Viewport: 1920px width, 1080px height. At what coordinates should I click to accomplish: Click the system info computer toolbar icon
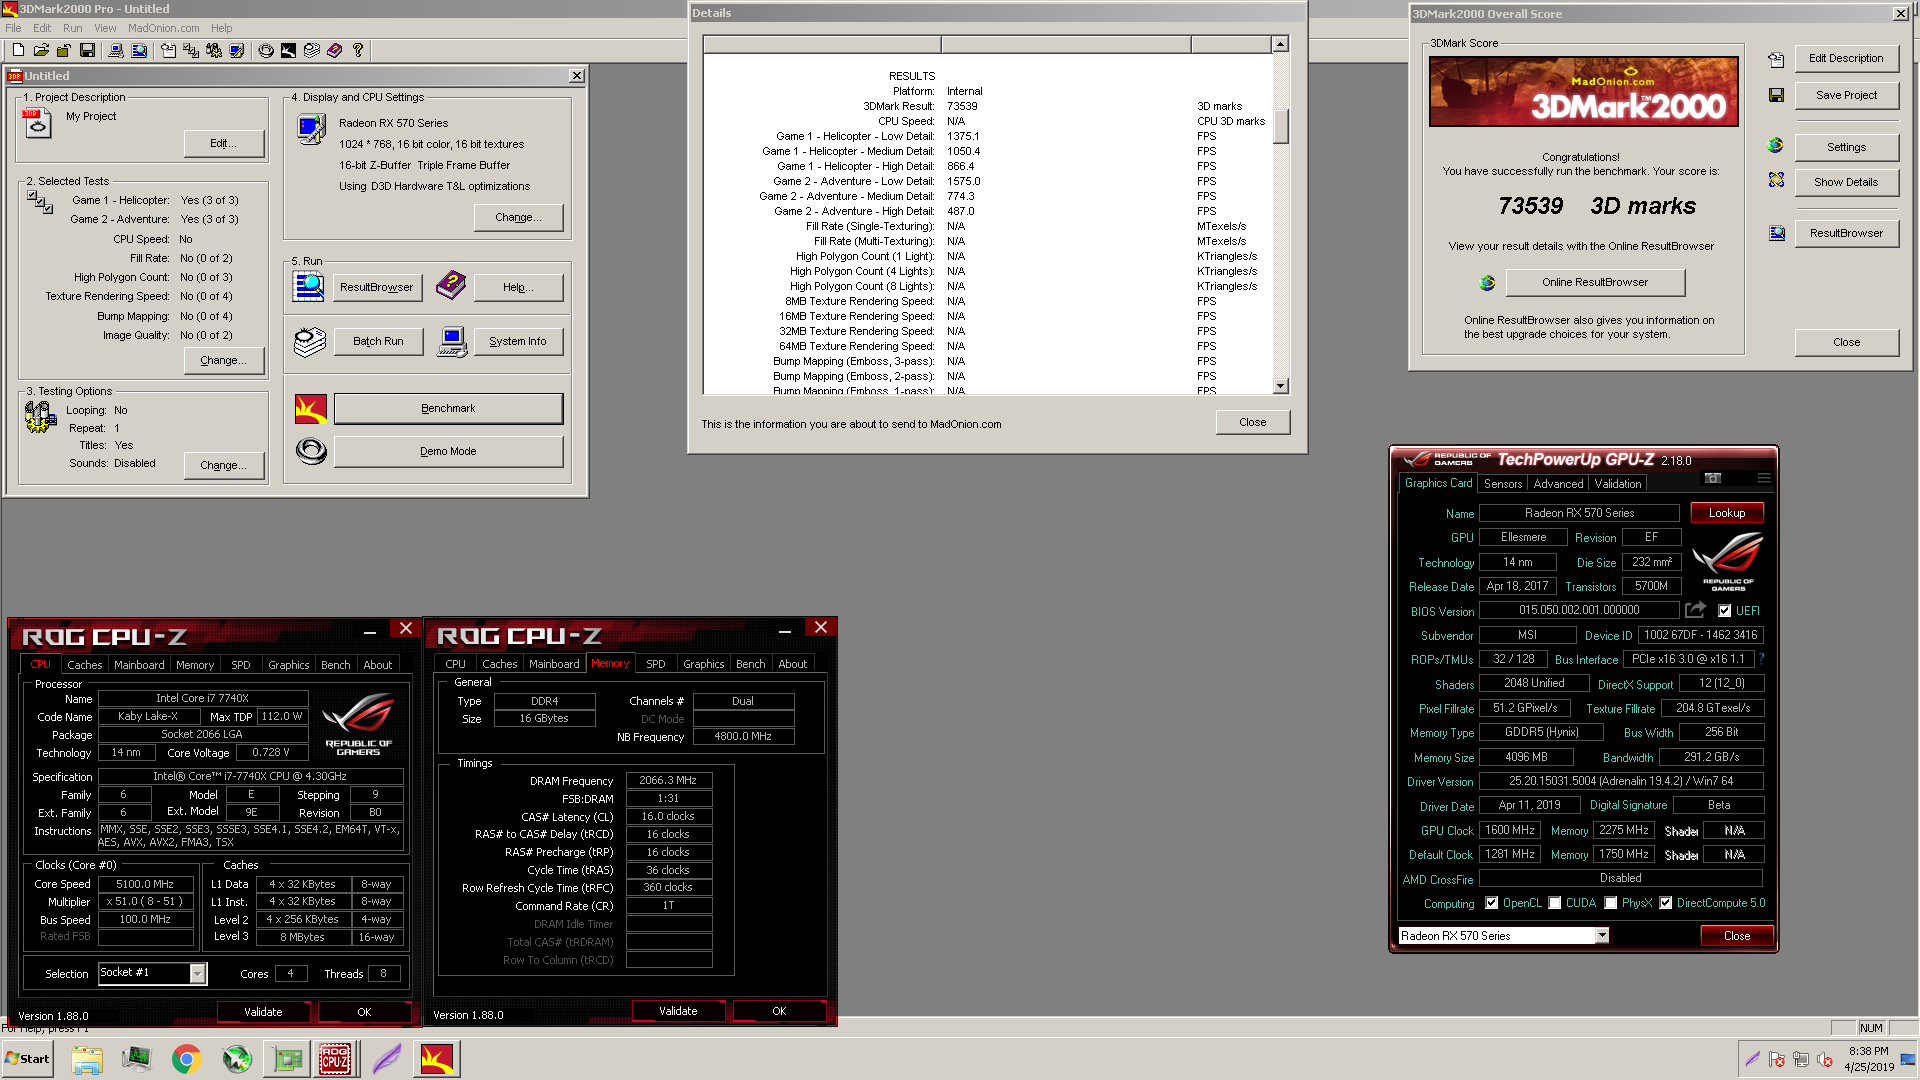[116, 50]
